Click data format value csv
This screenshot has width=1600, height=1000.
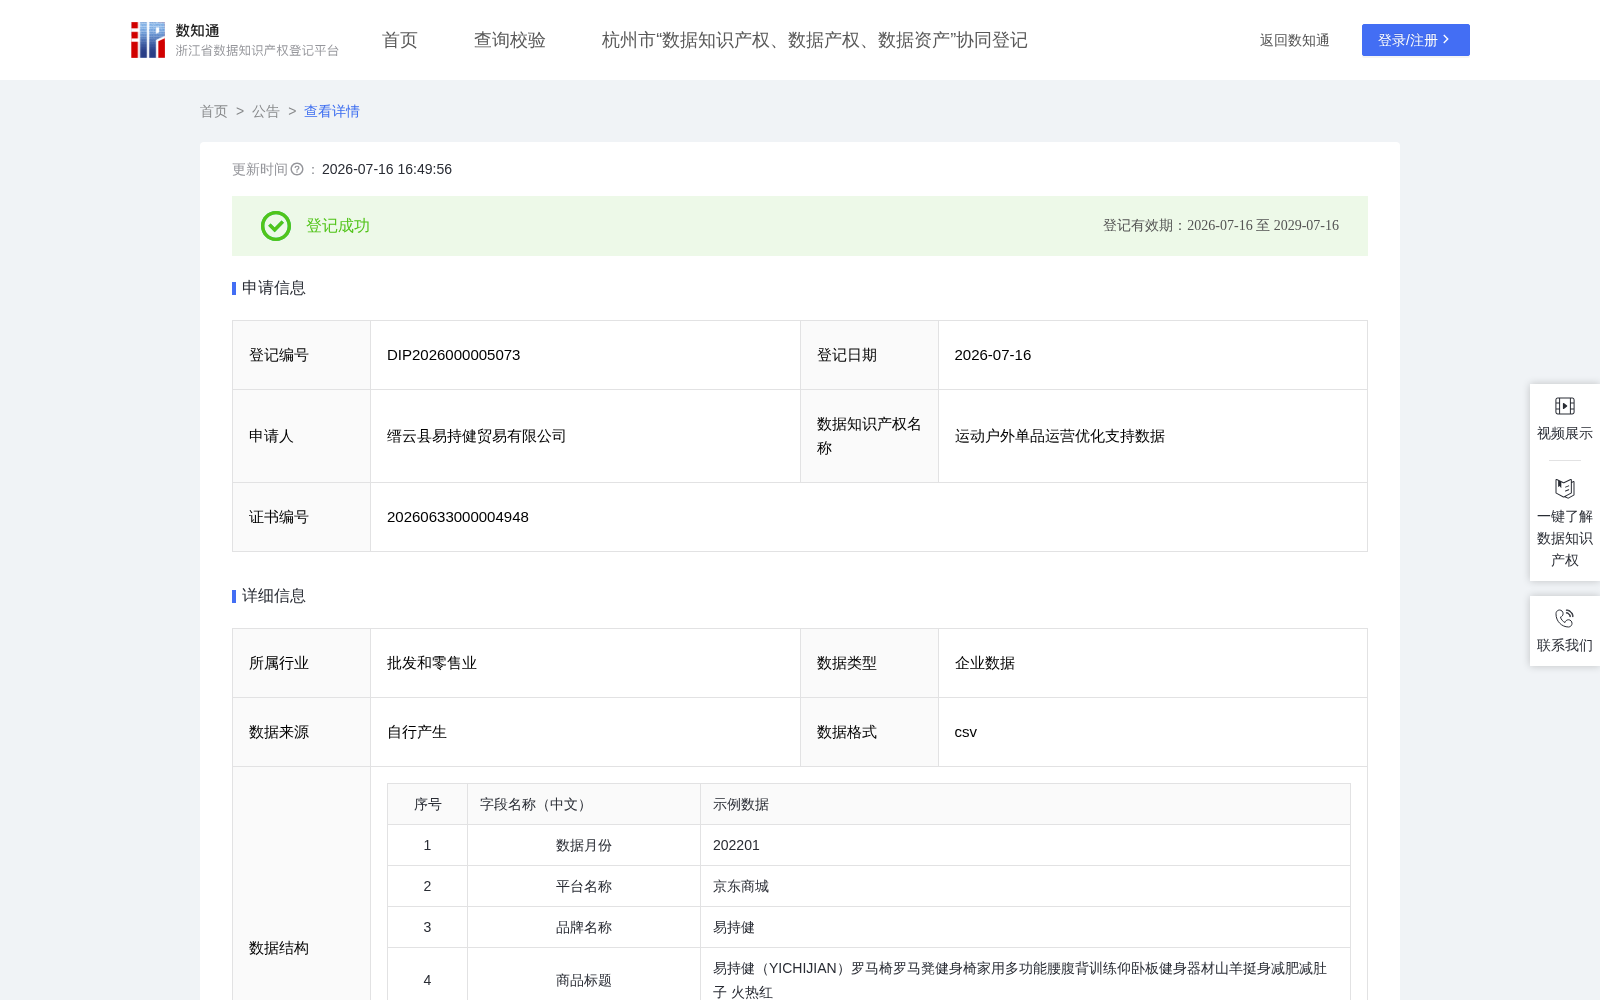pos(966,732)
